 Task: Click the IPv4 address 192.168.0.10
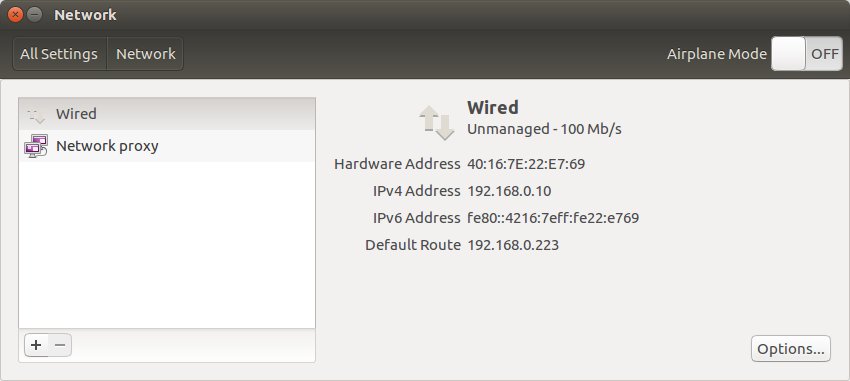coord(509,191)
